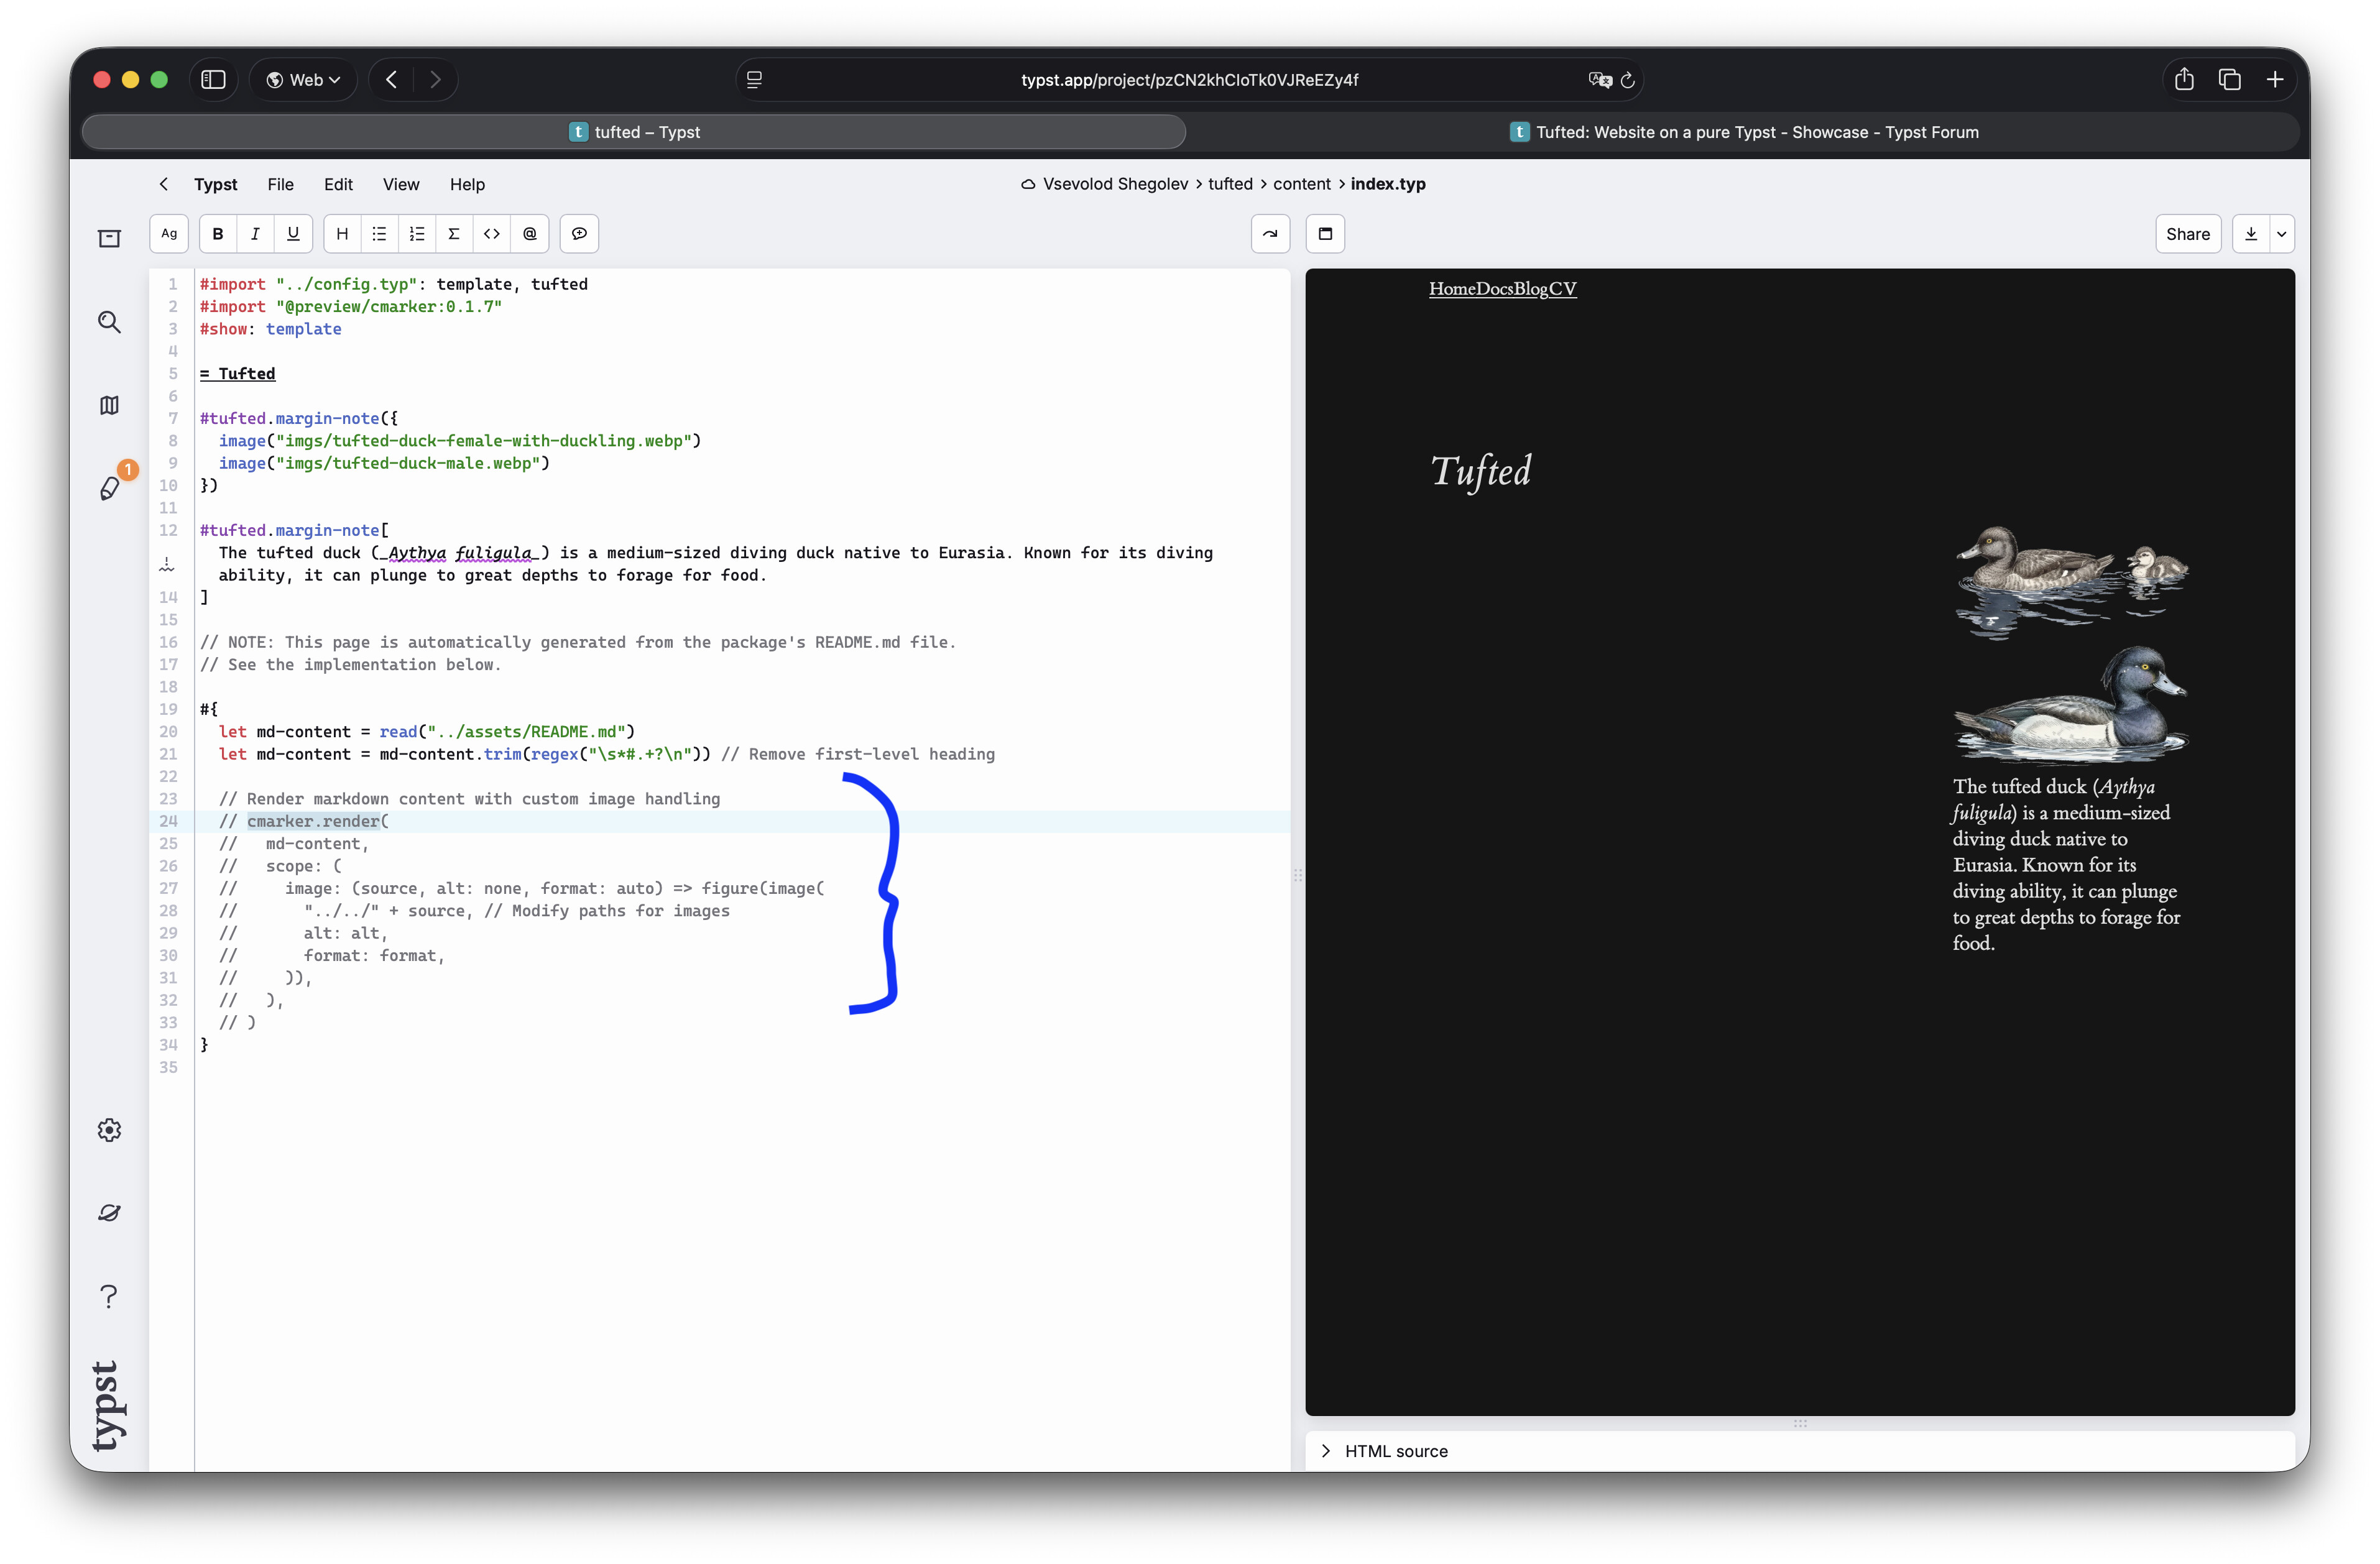Insert a bullet list via the toolbar

379,234
